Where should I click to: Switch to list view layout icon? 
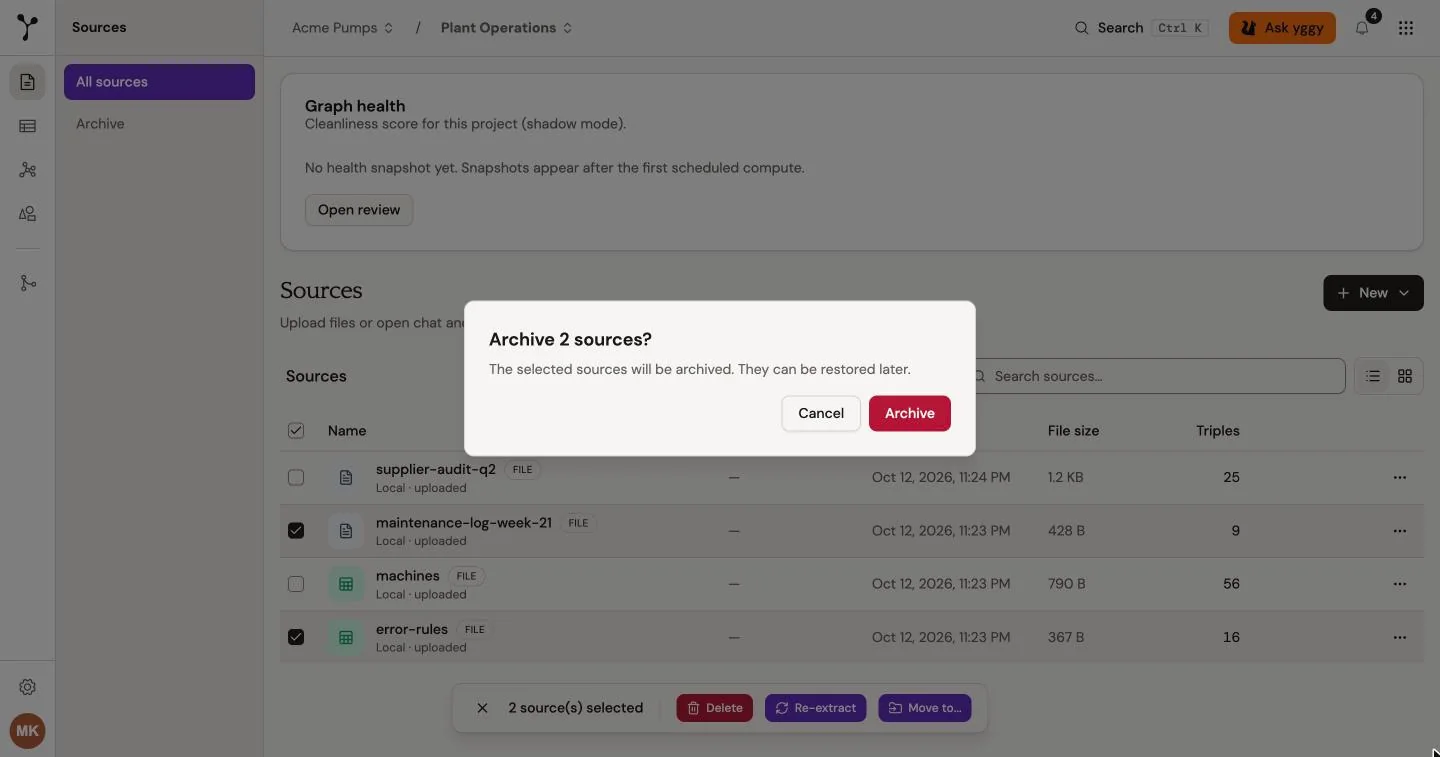(1373, 376)
